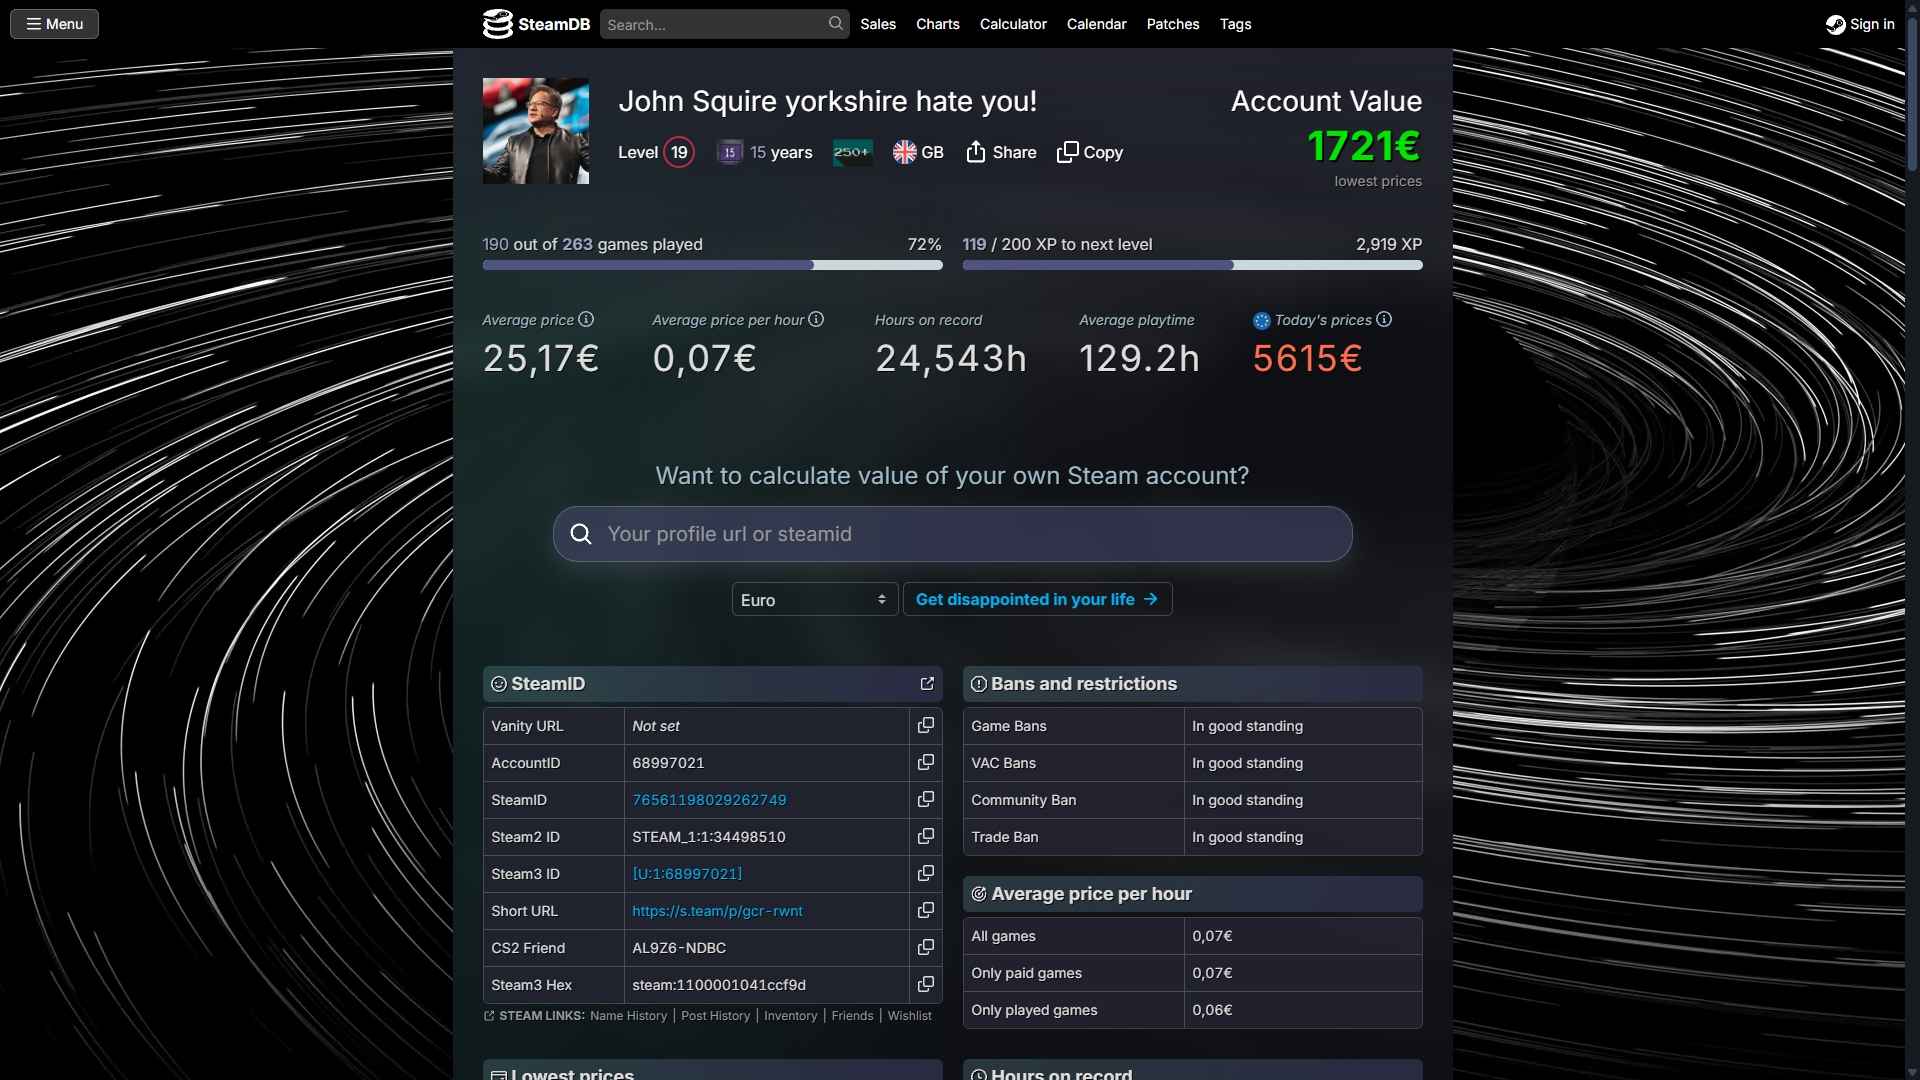Copy the Short URL value
Screen dimensions: 1920x1080
[x=926, y=910]
